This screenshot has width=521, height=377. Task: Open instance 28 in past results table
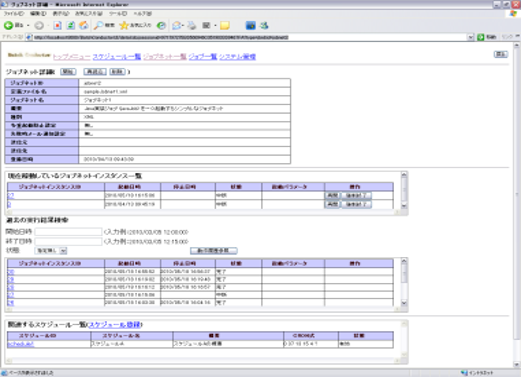11,287
